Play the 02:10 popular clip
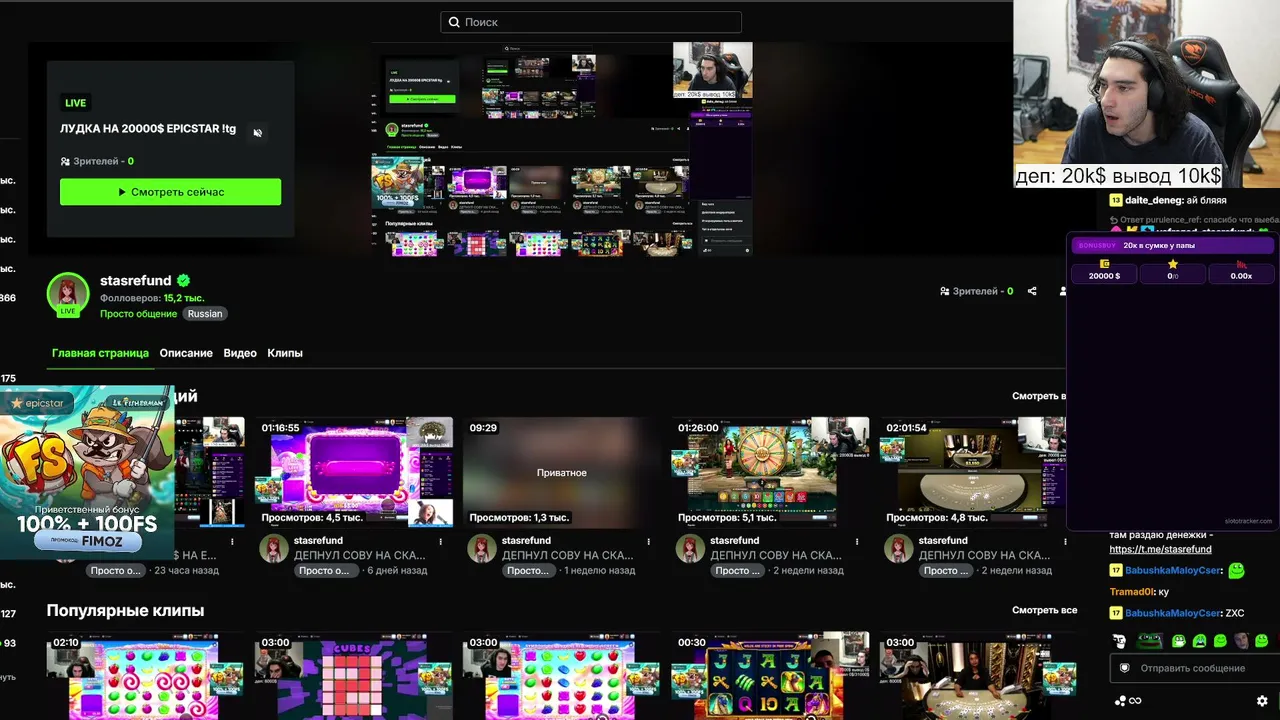The width and height of the screenshot is (1280, 720). click(x=145, y=676)
